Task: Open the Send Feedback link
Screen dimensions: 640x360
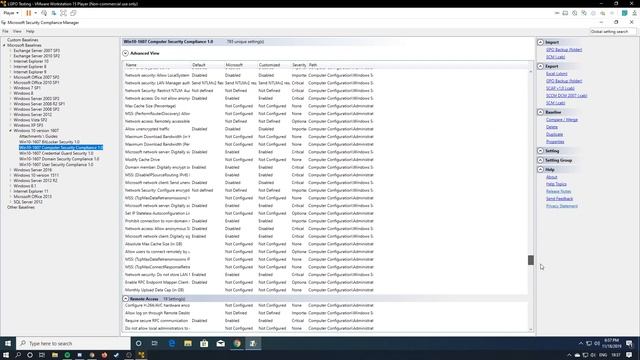Action: 559,199
